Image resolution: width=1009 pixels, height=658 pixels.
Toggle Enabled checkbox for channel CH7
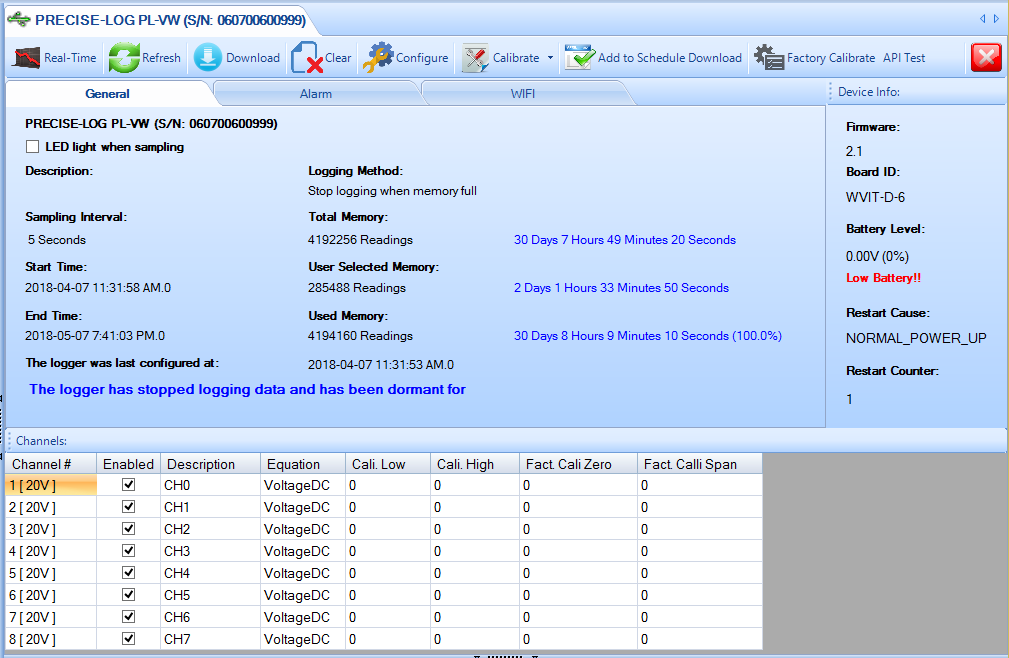tap(128, 639)
